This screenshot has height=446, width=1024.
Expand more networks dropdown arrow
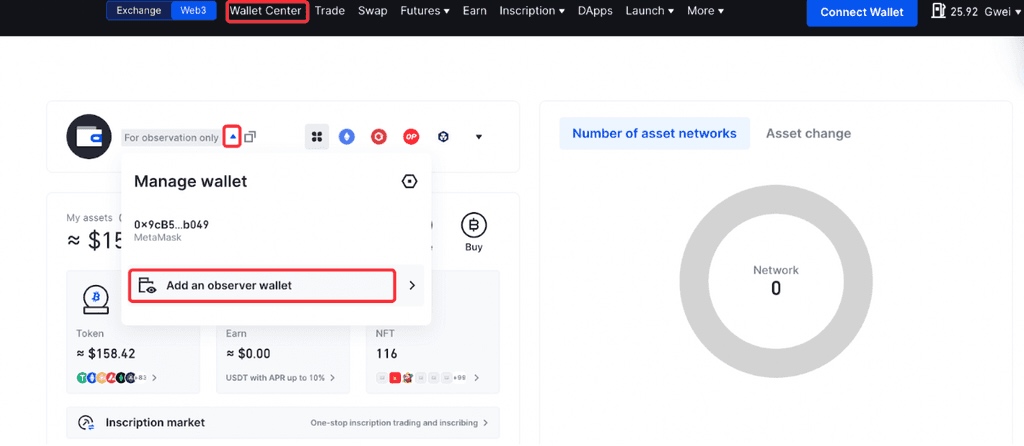point(478,137)
